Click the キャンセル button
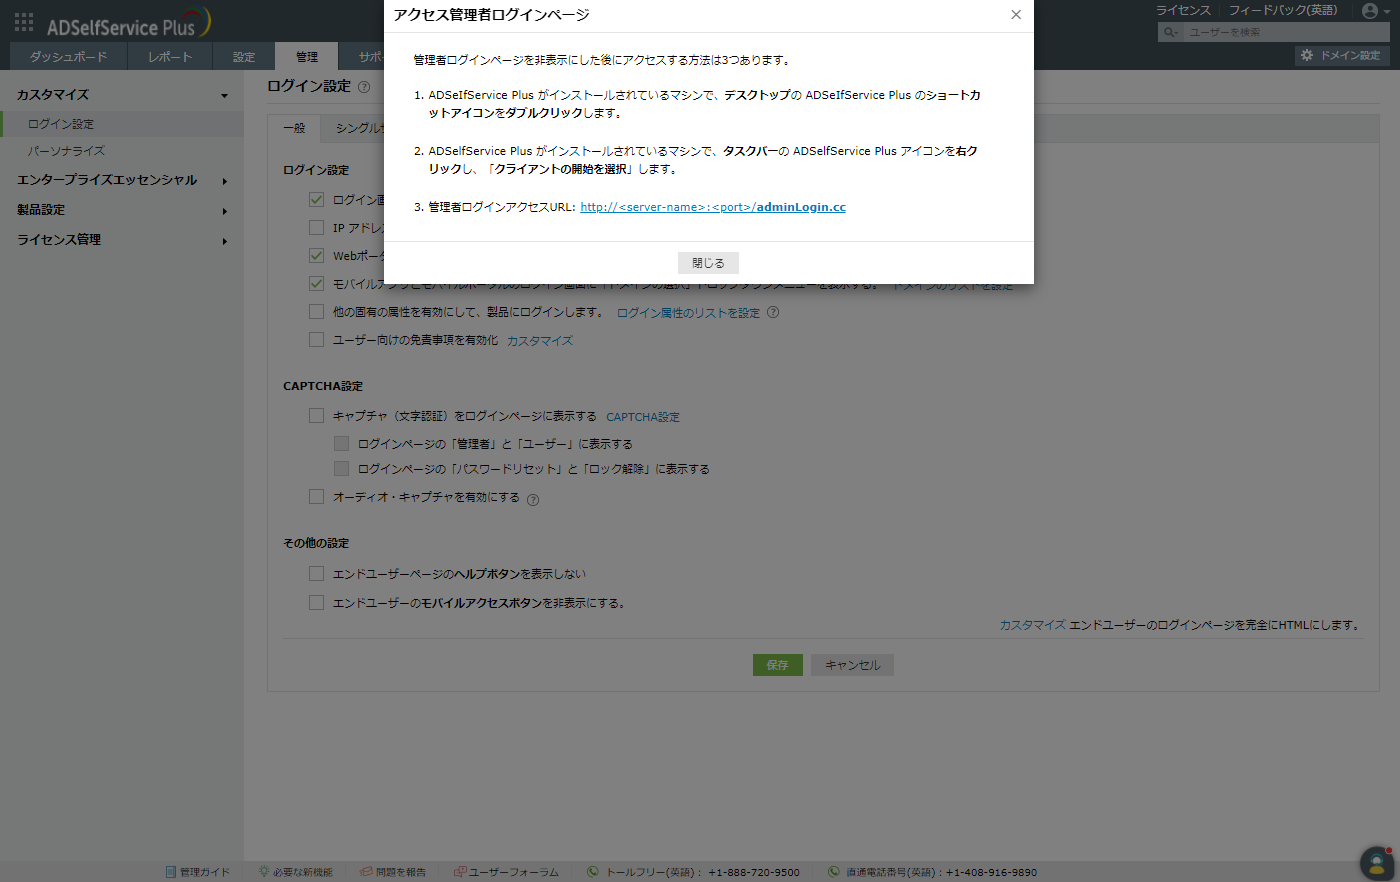The height and width of the screenshot is (882, 1400). (853, 665)
